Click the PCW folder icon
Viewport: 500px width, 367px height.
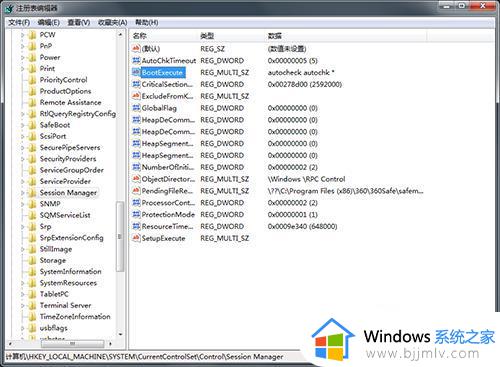pos(32,35)
